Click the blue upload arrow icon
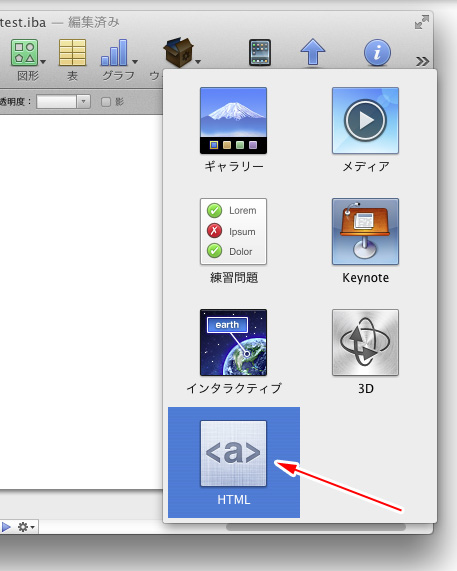This screenshot has height=571, width=457. click(312, 53)
